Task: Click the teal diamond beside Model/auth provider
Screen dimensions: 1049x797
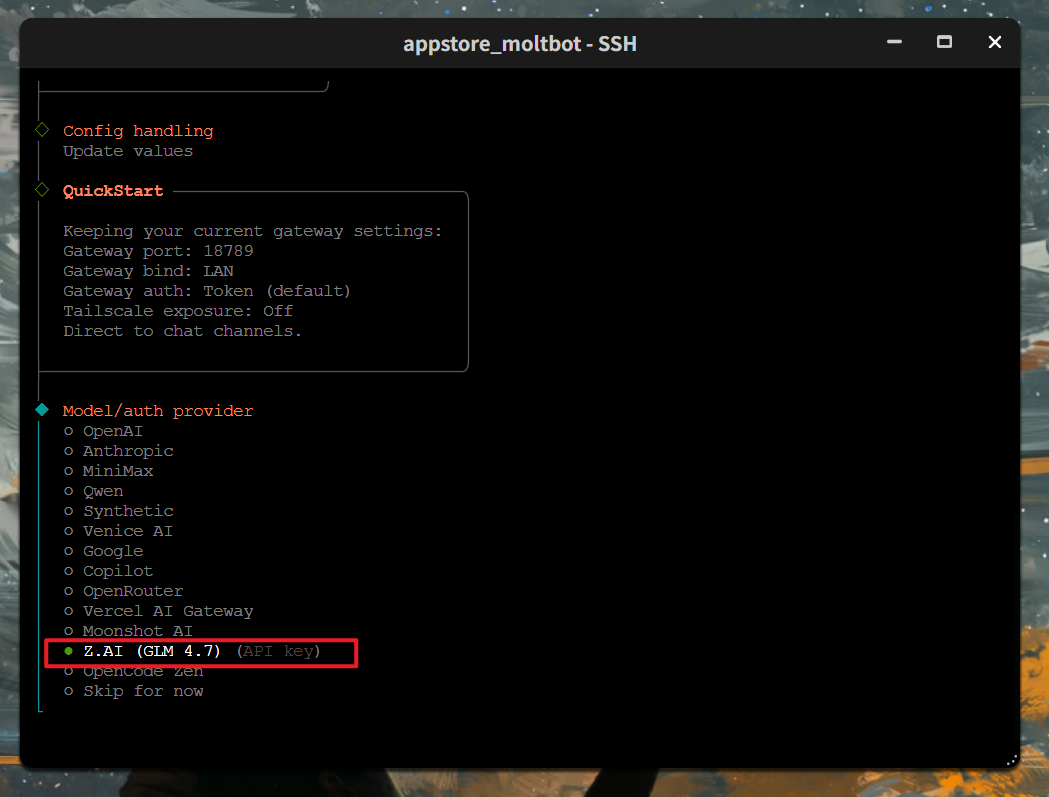Action: 42,410
